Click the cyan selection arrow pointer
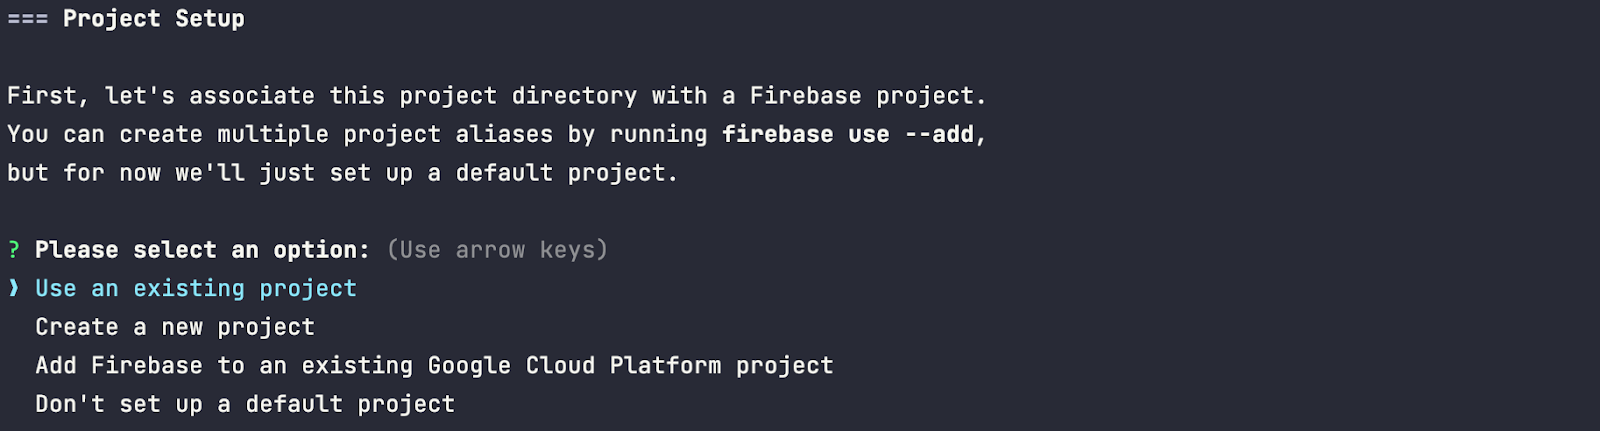Screen dimensions: 1600x431 pos(14,288)
